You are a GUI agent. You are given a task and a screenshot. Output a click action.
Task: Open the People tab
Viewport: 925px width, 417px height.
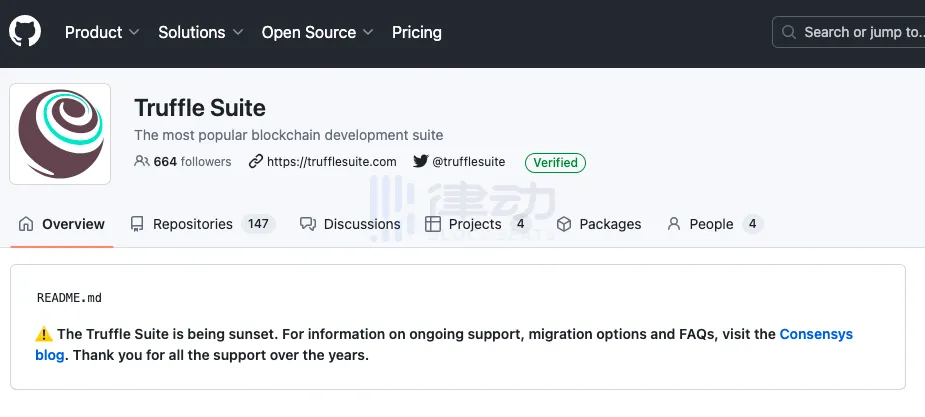[714, 224]
